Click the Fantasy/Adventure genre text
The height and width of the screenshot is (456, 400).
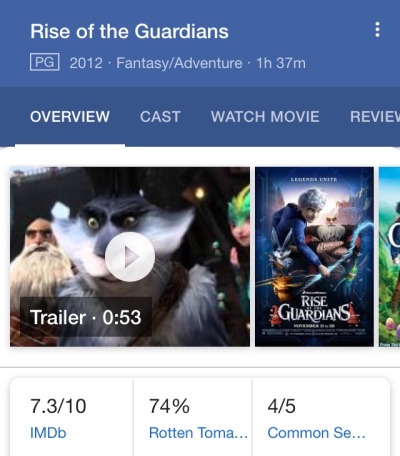[x=179, y=63]
